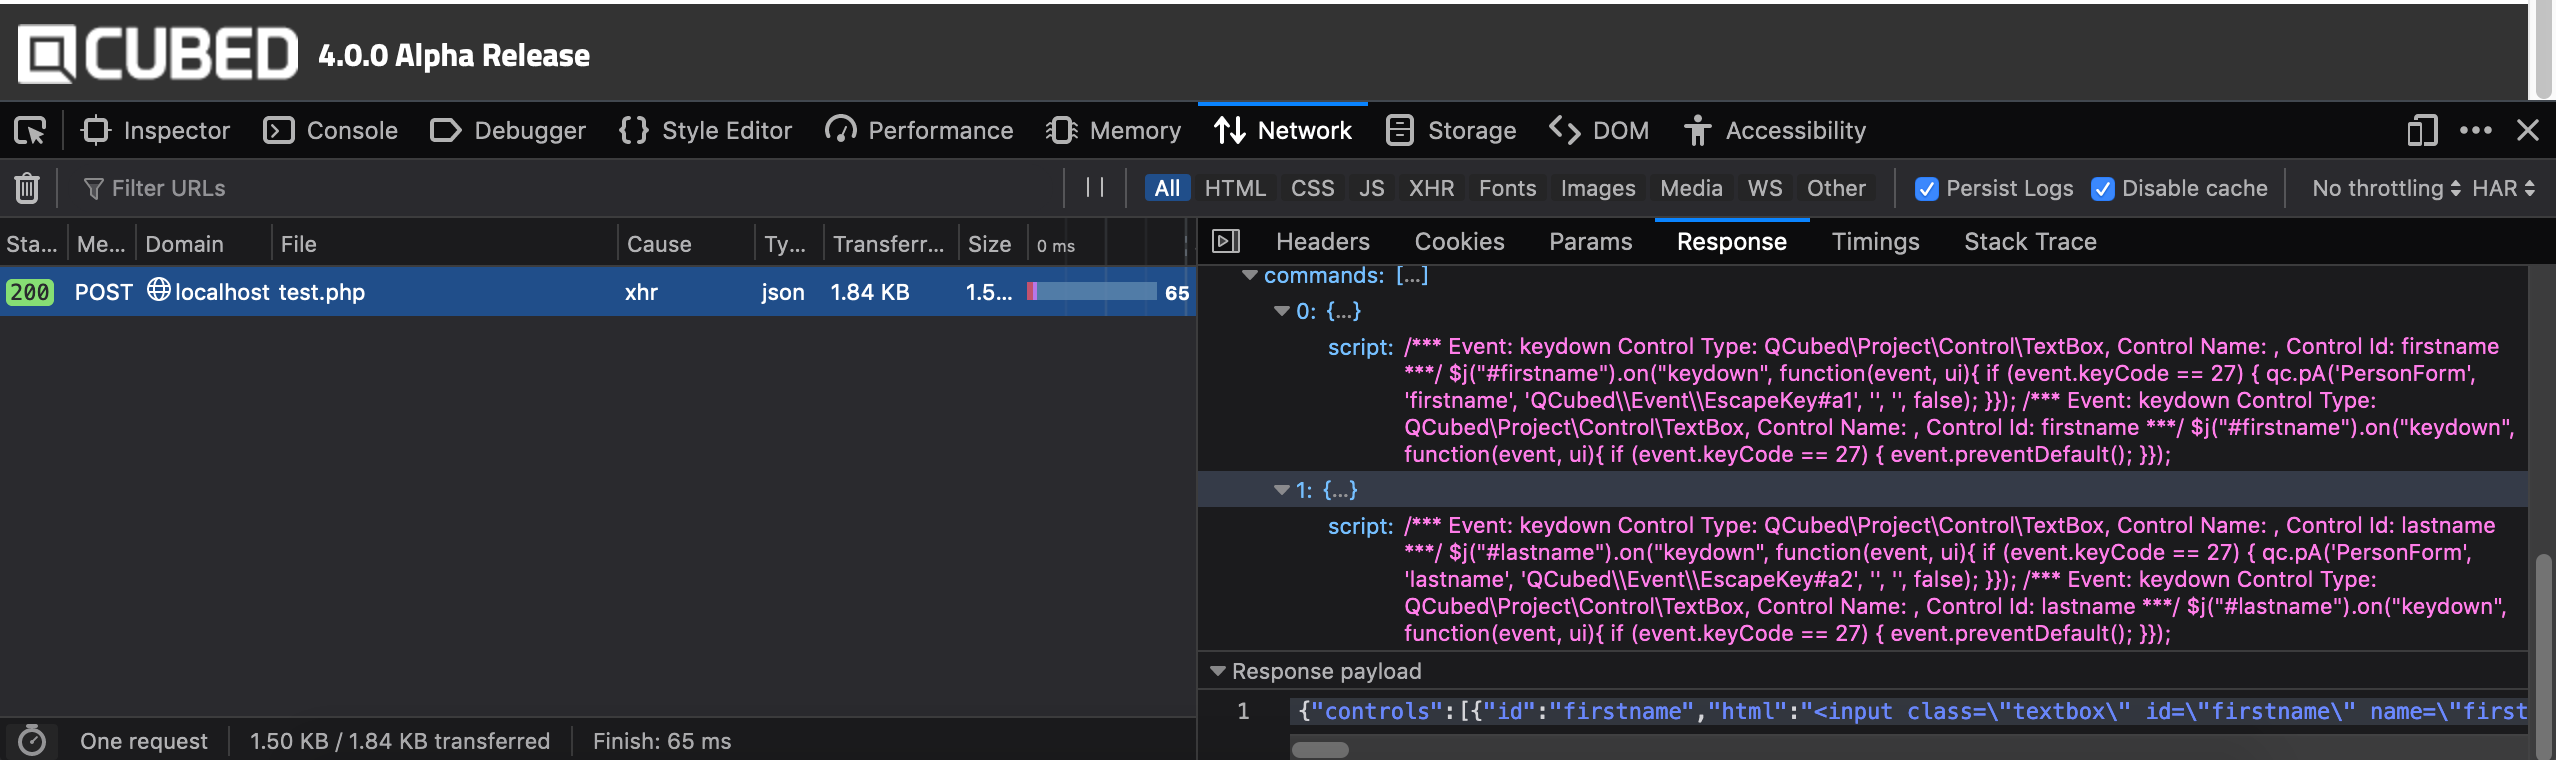The height and width of the screenshot is (760, 2556).
Task: Pause network recording
Action: pos(1095,188)
